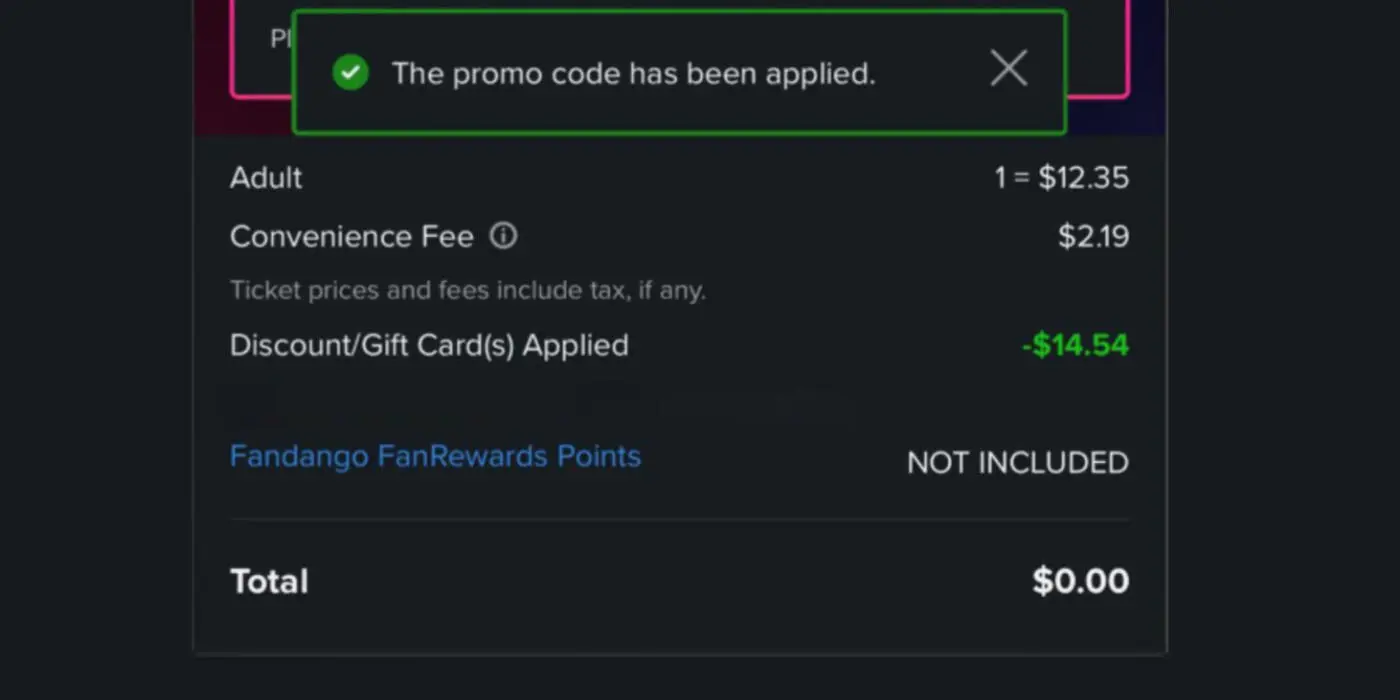This screenshot has width=1400, height=700.
Task: Click the $0.00 total amount
Action: (1080, 581)
